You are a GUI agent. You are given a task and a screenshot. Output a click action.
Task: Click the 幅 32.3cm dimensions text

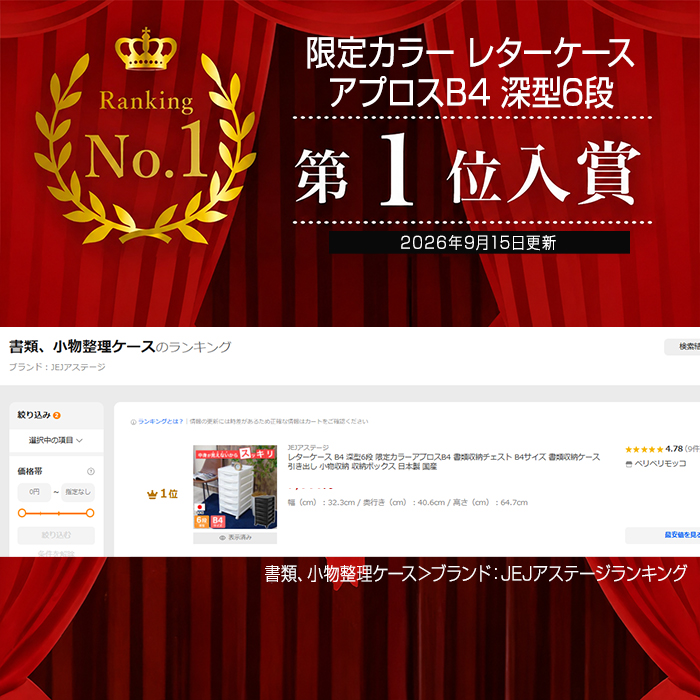coord(408,503)
